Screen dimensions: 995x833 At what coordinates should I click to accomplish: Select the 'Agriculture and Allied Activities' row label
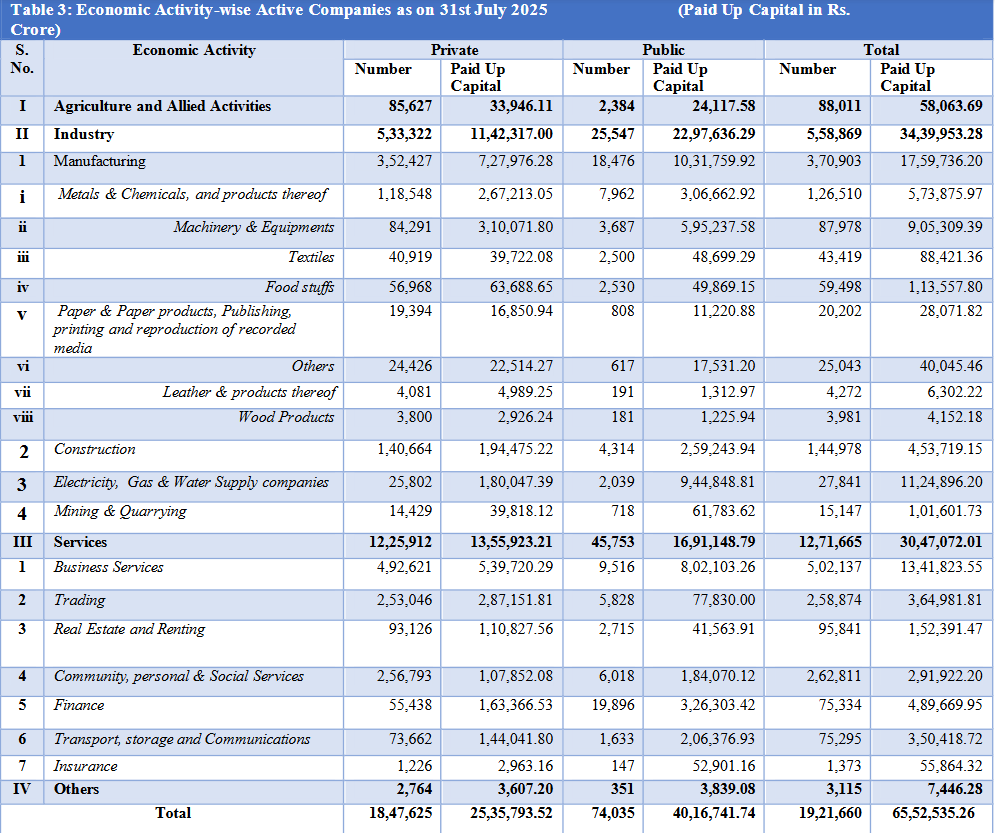(x=162, y=106)
